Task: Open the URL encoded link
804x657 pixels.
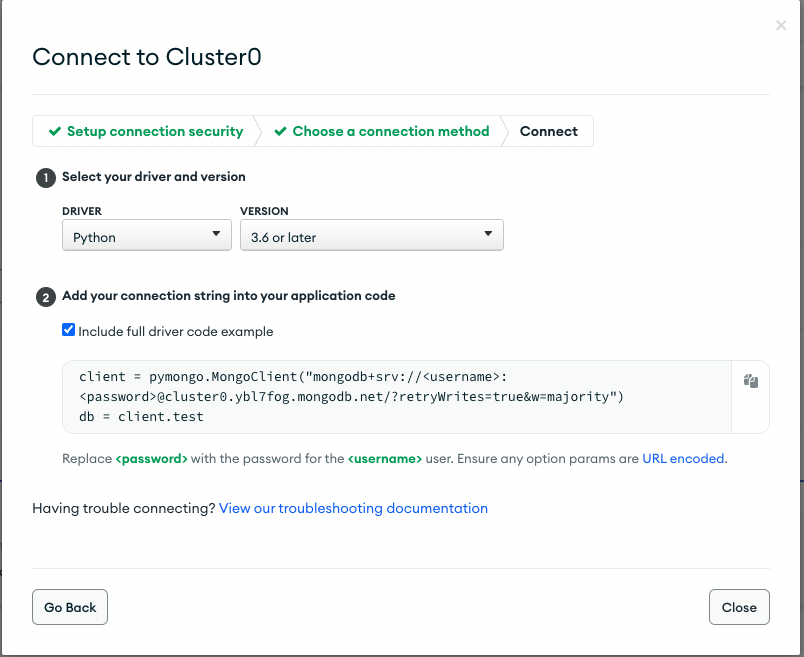Action: [683, 459]
